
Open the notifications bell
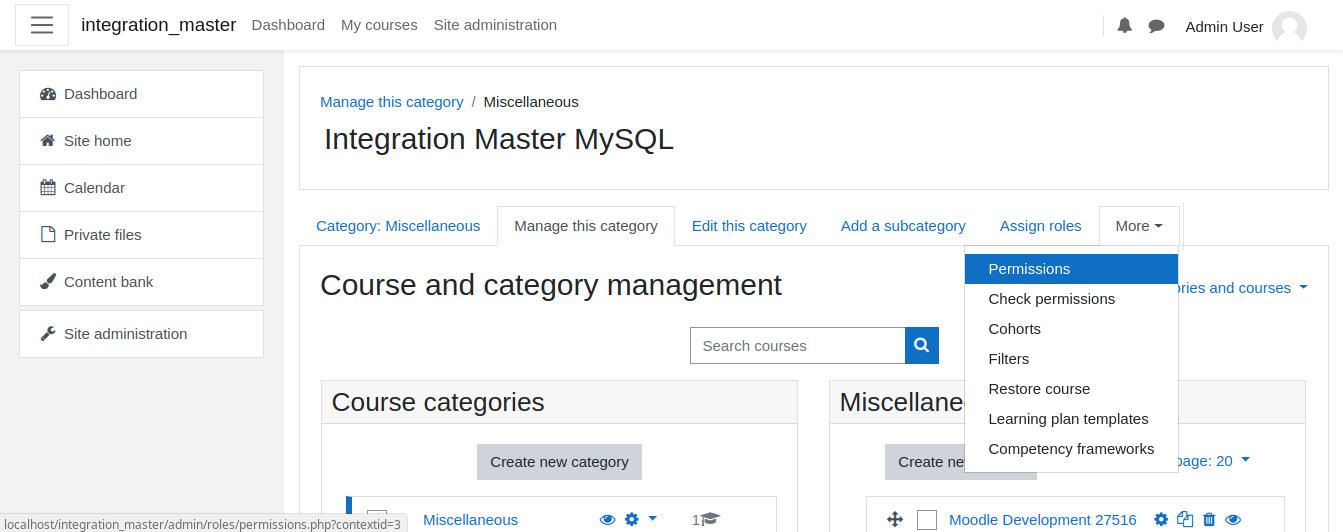tap(1124, 26)
